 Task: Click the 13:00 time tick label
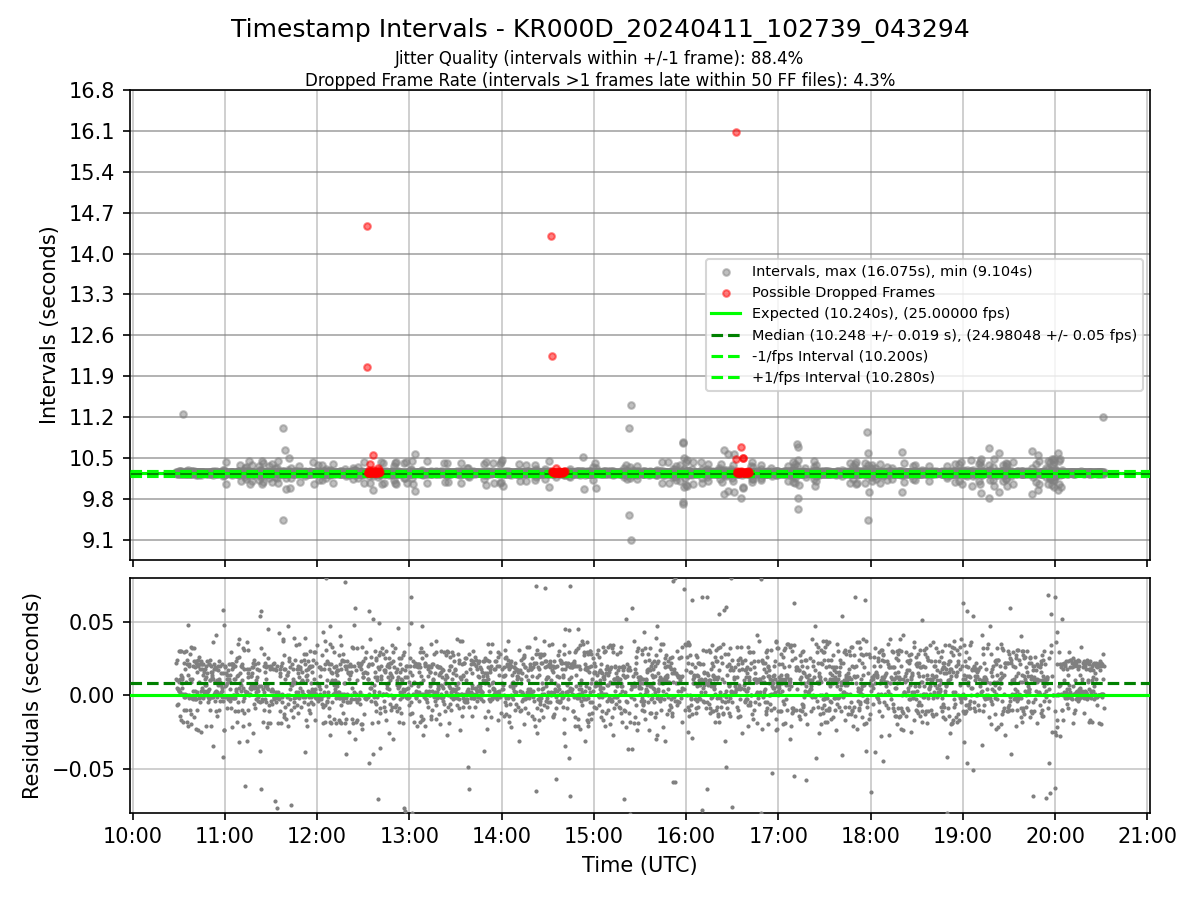[x=409, y=835]
